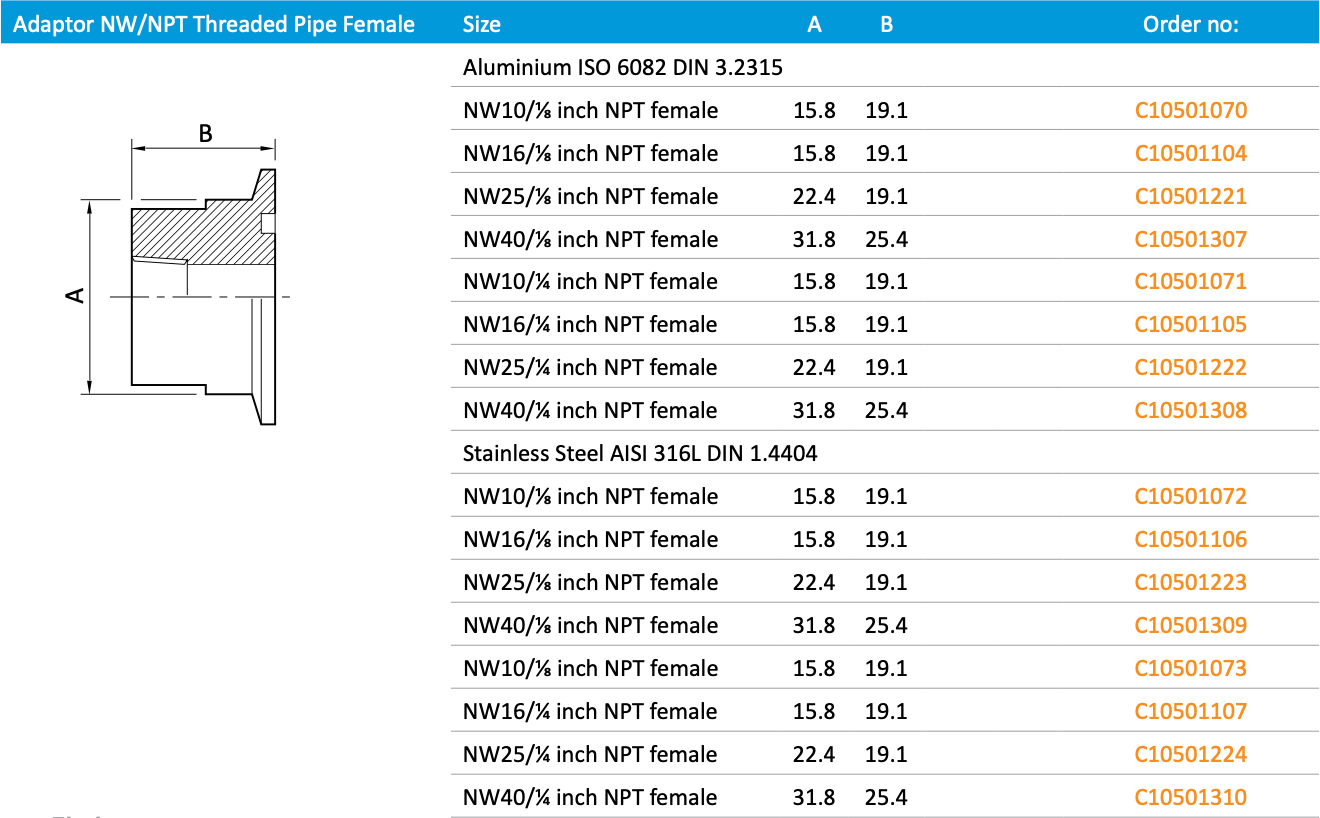Open order link C10501222
Screen dimensions: 1320x818
[x=1190, y=367]
